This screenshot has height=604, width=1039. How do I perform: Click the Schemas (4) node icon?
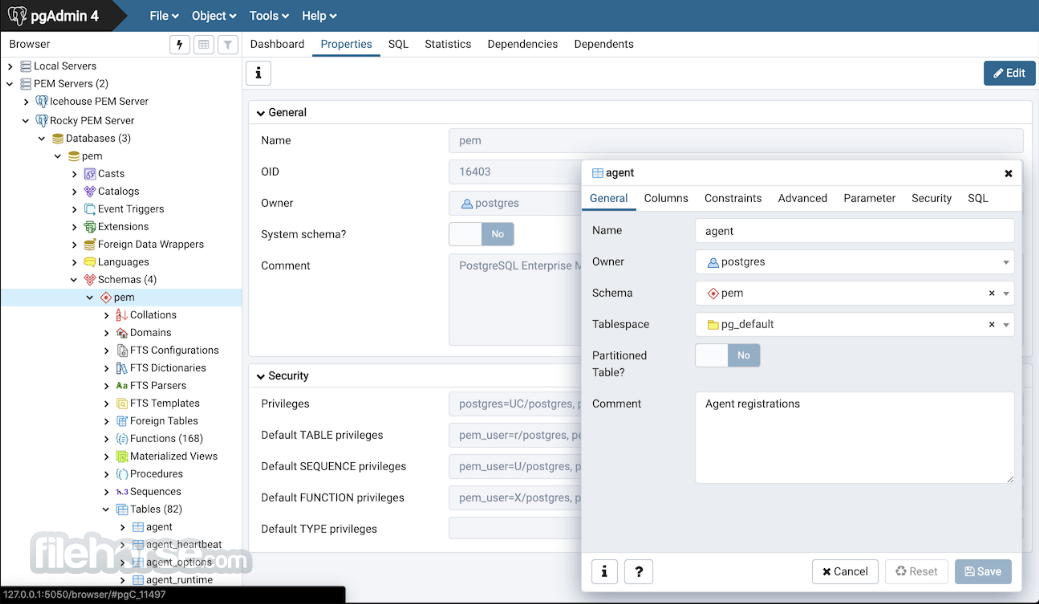coord(89,279)
